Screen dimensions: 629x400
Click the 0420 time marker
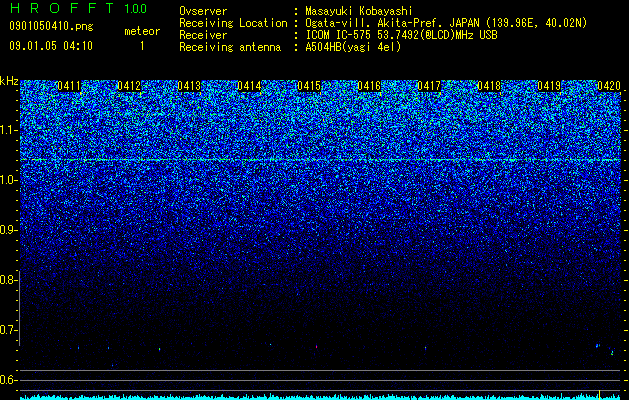(609, 86)
